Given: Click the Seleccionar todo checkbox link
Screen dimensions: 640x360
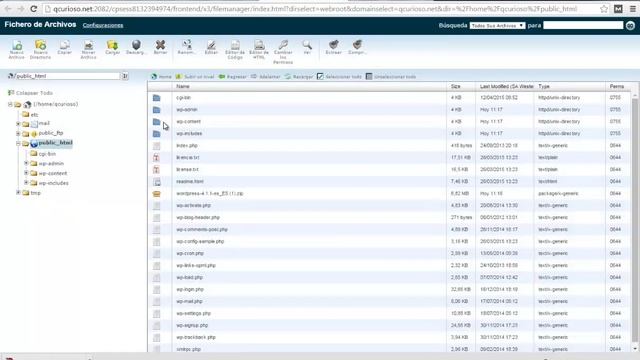Looking at the screenshot, I should tap(340, 76).
